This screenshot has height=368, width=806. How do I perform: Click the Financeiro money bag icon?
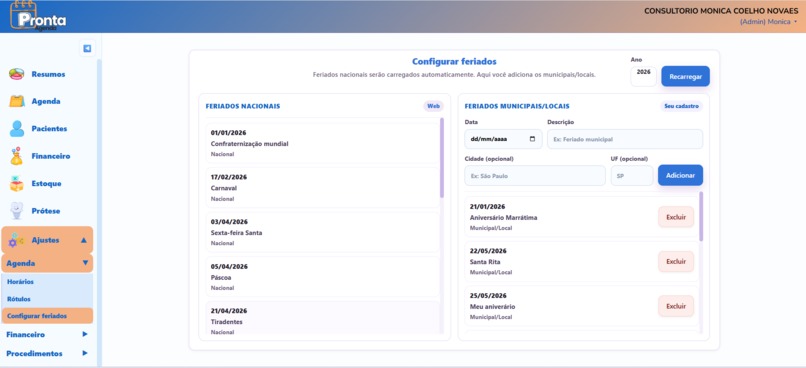pos(16,156)
